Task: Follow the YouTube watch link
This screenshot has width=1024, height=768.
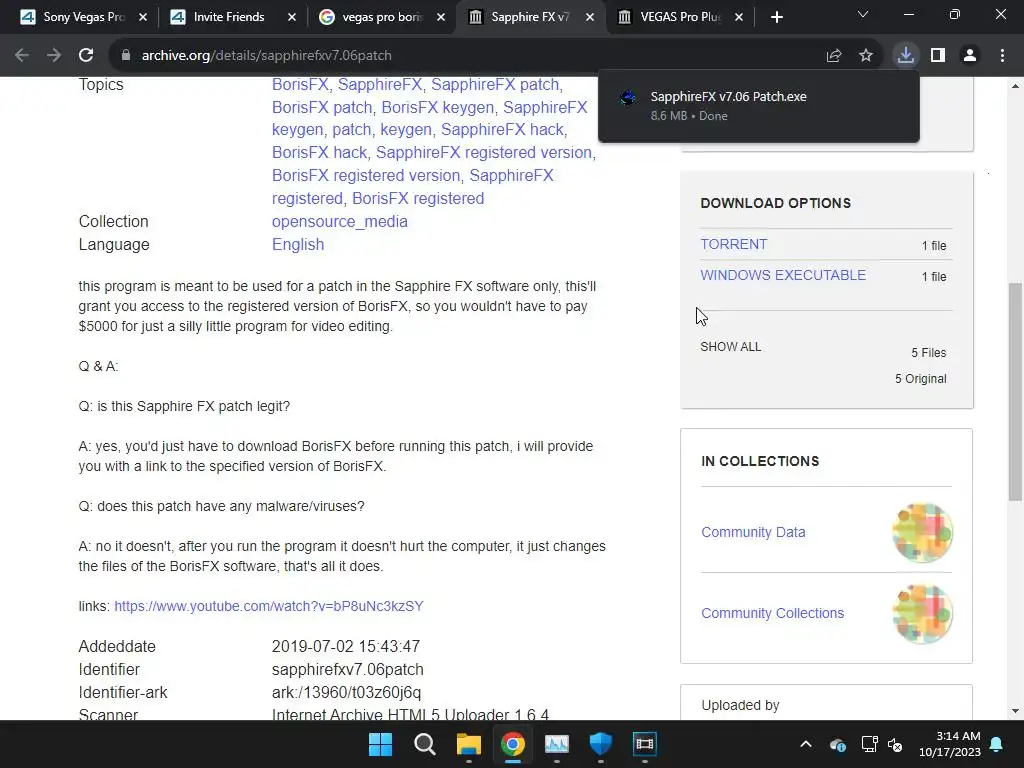Action: tap(268, 606)
